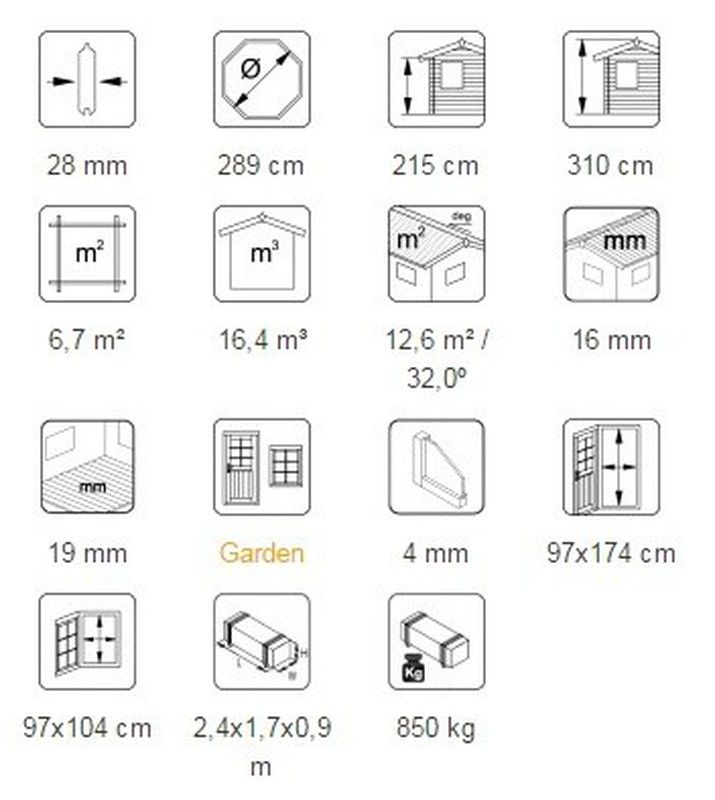715x800 pixels.
Task: Click the cabin volume m³ icon
Action: pyautogui.click(x=262, y=254)
